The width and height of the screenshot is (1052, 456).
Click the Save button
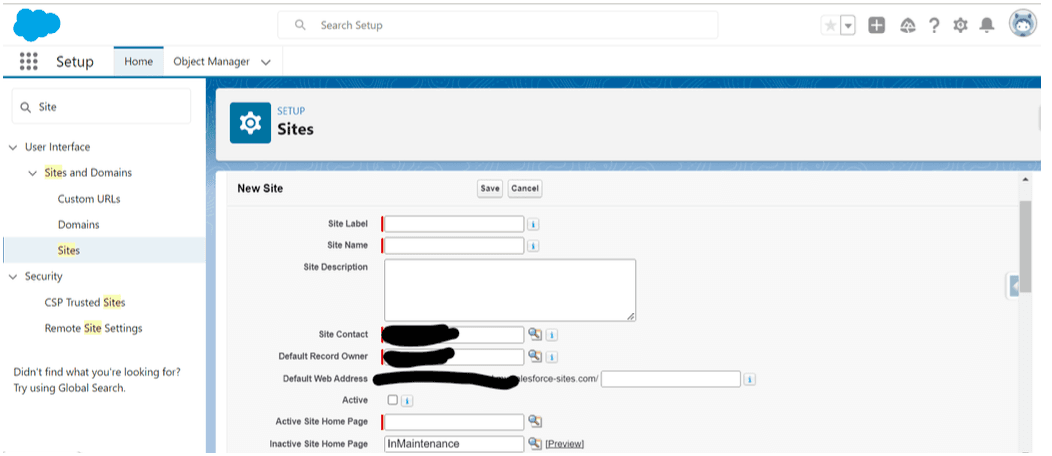click(x=489, y=188)
